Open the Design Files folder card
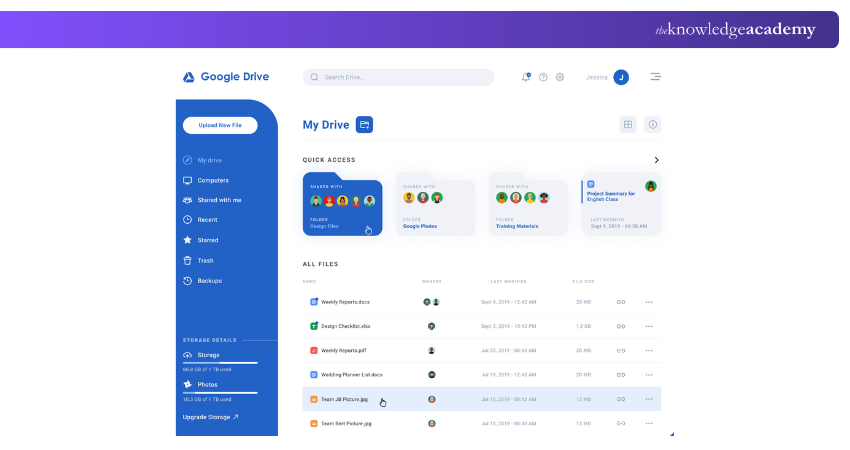The image size is (850, 450). 343,204
